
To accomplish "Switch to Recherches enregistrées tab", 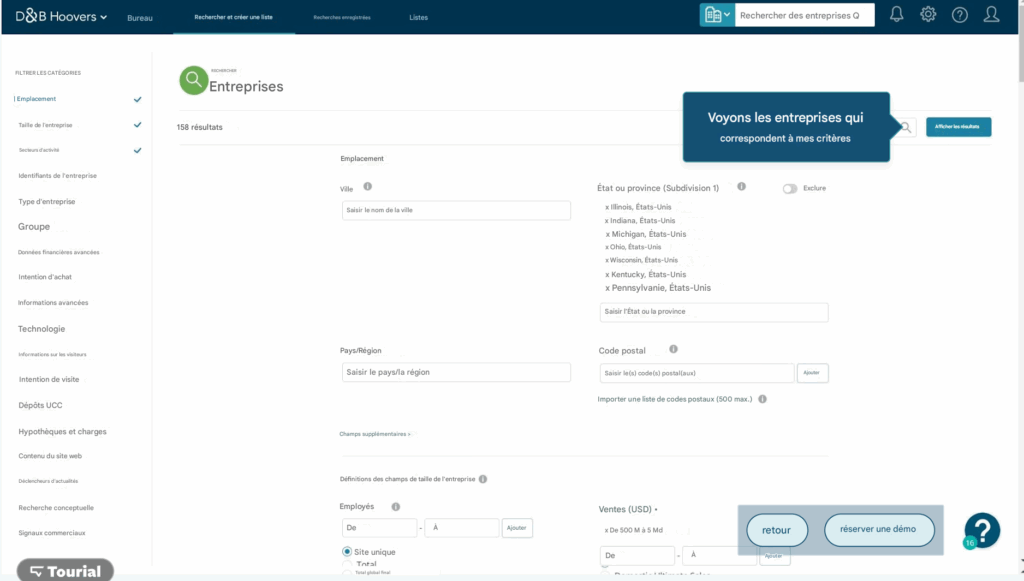I will pos(341,18).
